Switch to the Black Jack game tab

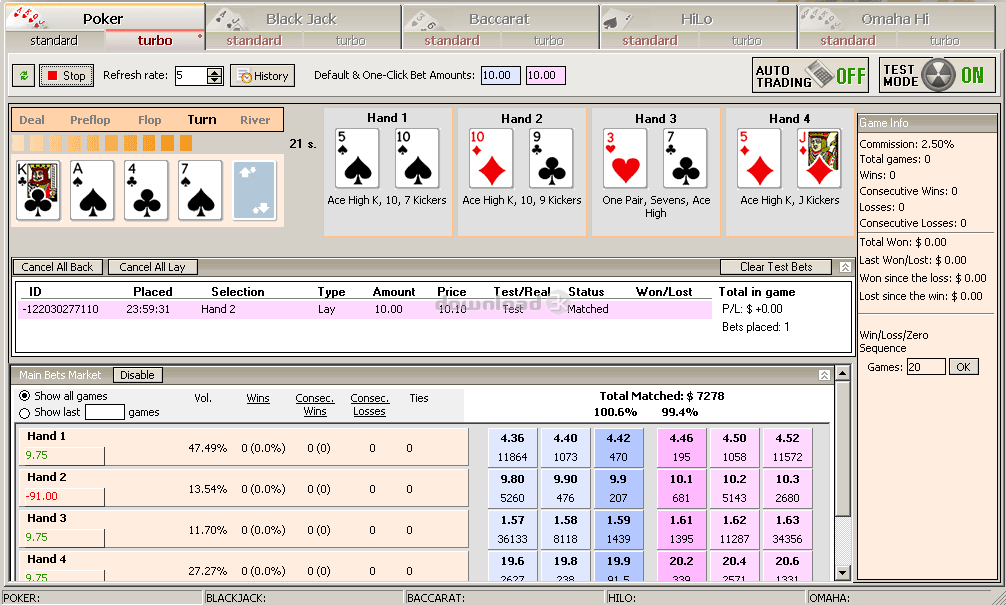tap(301, 19)
